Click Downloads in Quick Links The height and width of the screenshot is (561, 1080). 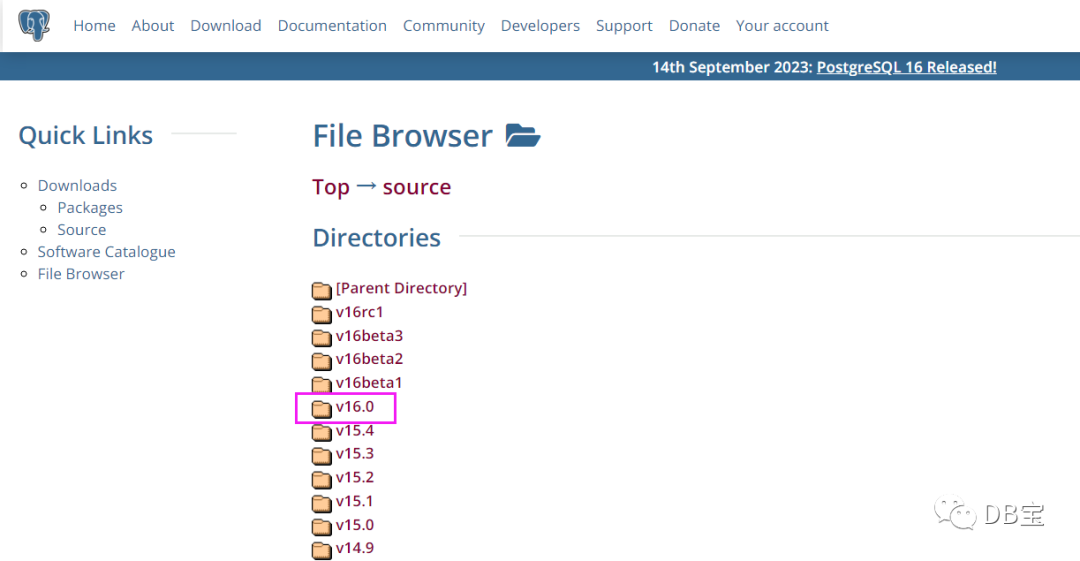tap(77, 185)
